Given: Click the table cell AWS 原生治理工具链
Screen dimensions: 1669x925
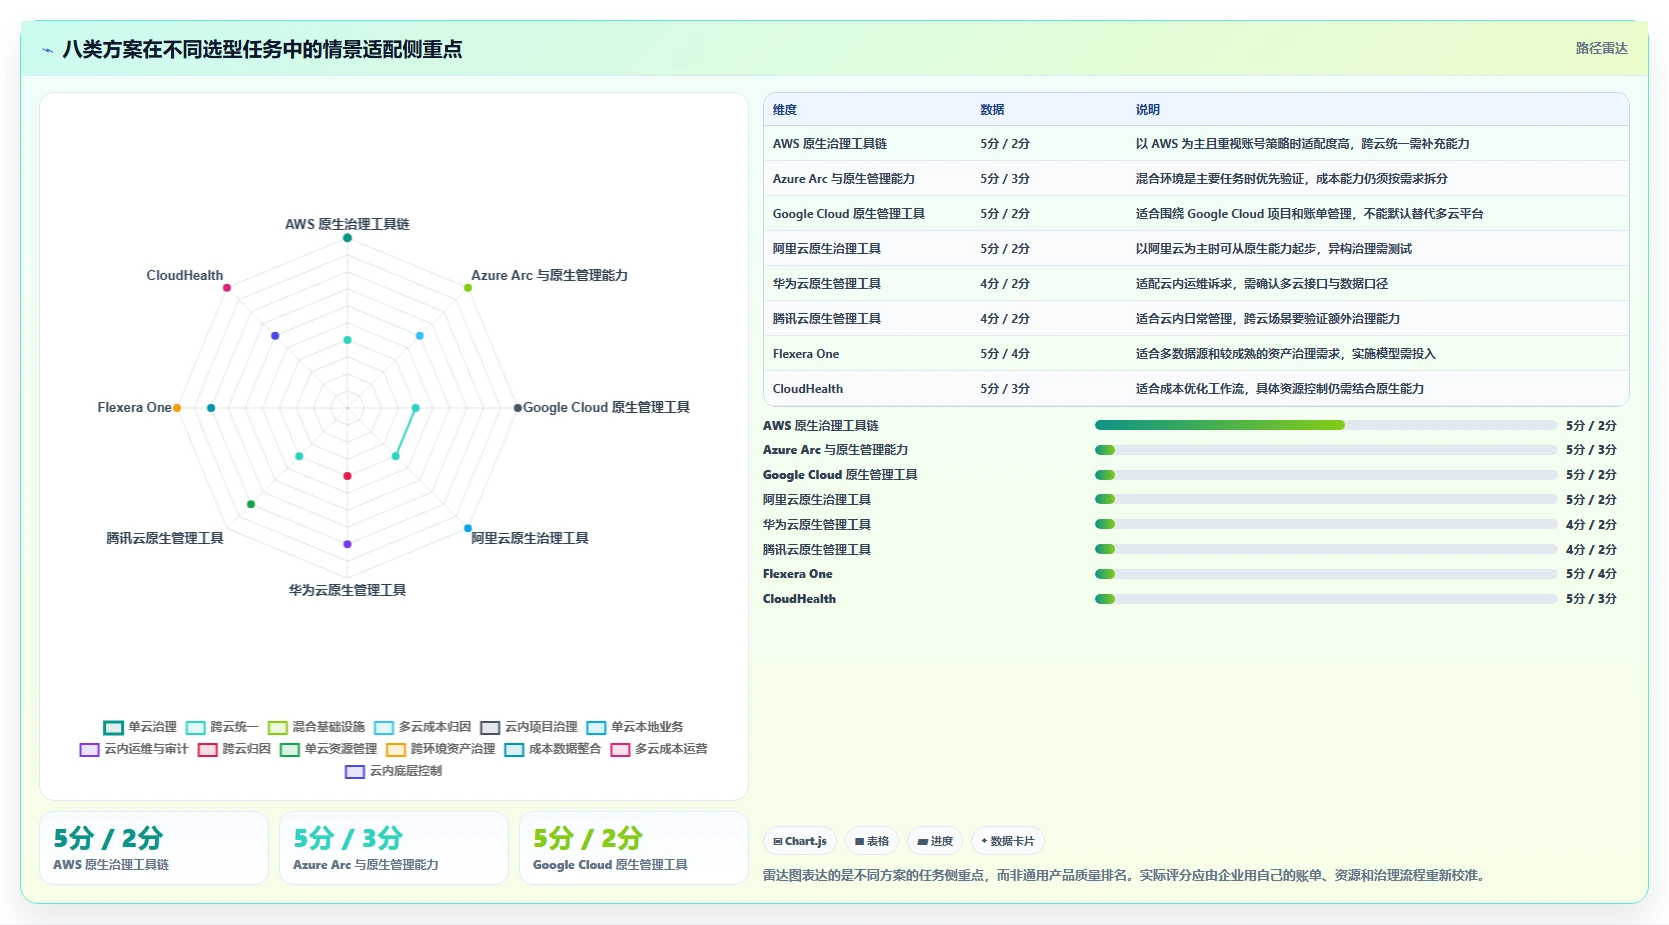Looking at the screenshot, I should pyautogui.click(x=830, y=144).
